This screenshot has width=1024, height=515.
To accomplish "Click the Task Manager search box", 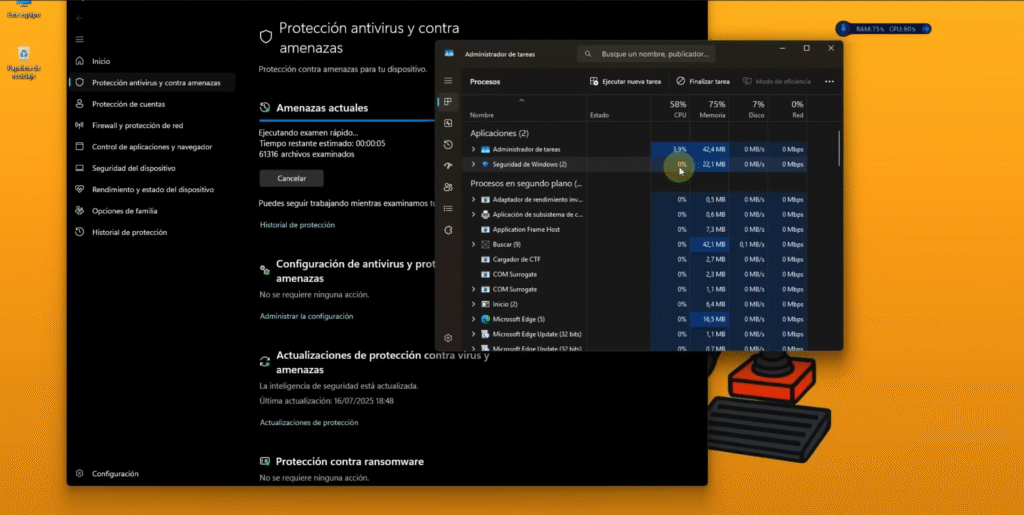I will [x=650, y=53].
